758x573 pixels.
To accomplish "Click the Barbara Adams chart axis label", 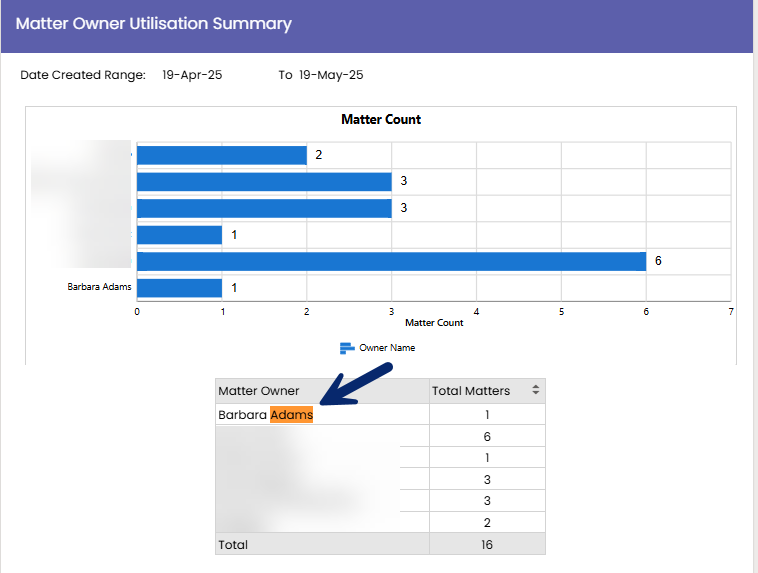I will [x=99, y=287].
